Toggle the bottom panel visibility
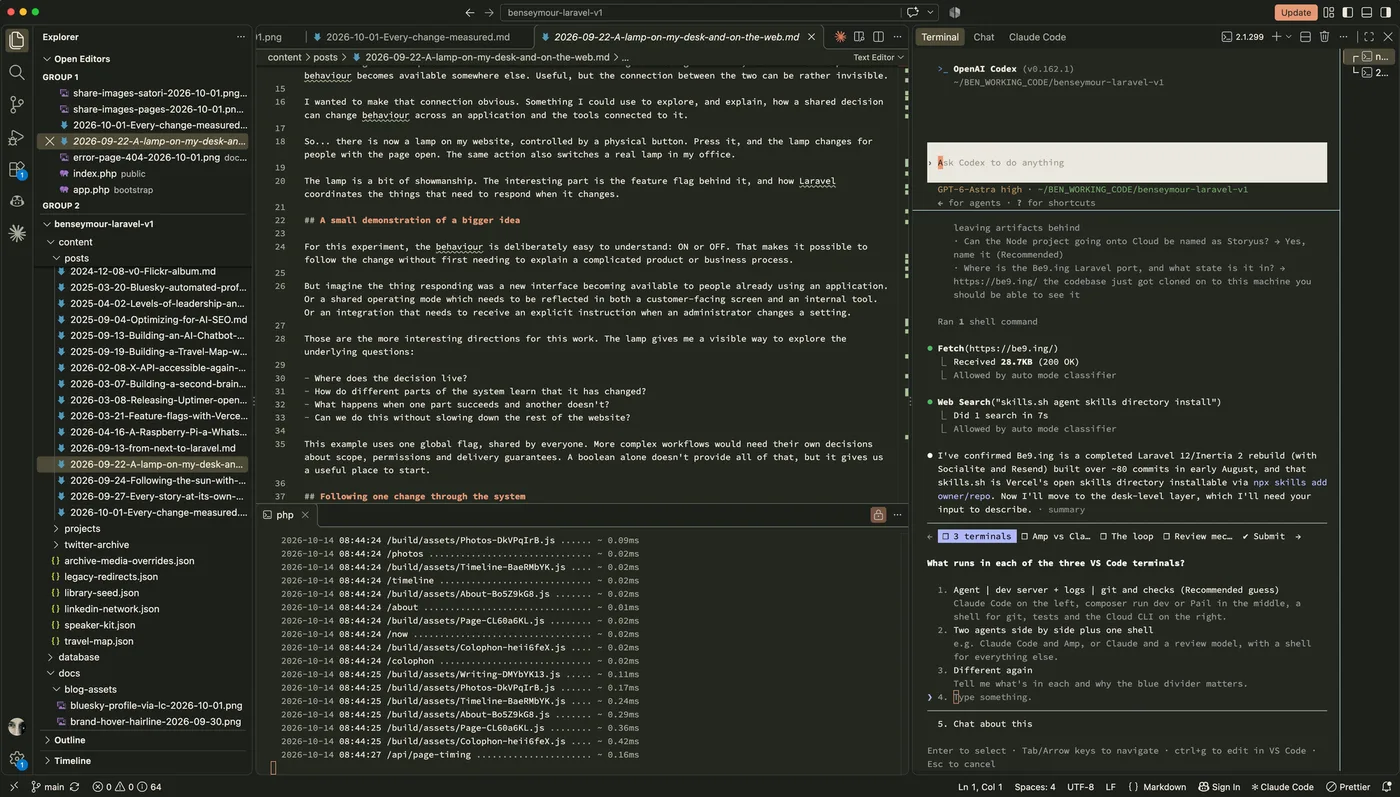This screenshot has height=797, width=1400. tap(1366, 12)
